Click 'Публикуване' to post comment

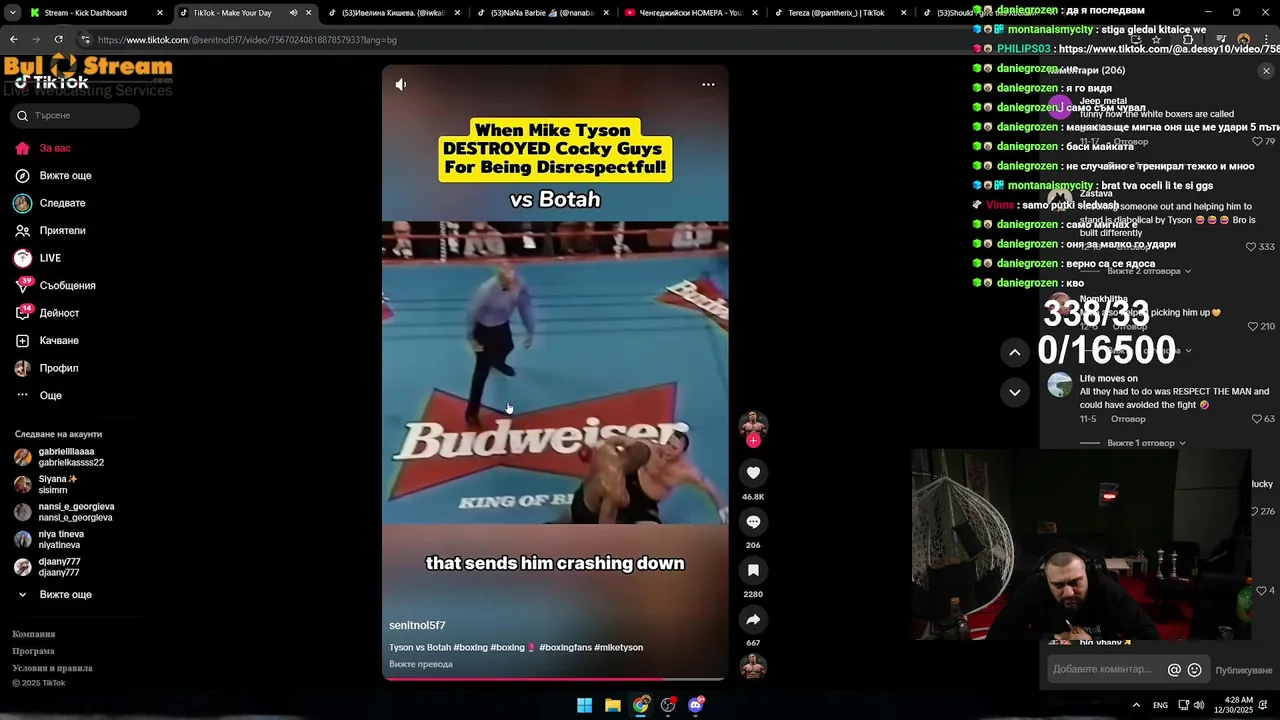pyautogui.click(x=1243, y=670)
